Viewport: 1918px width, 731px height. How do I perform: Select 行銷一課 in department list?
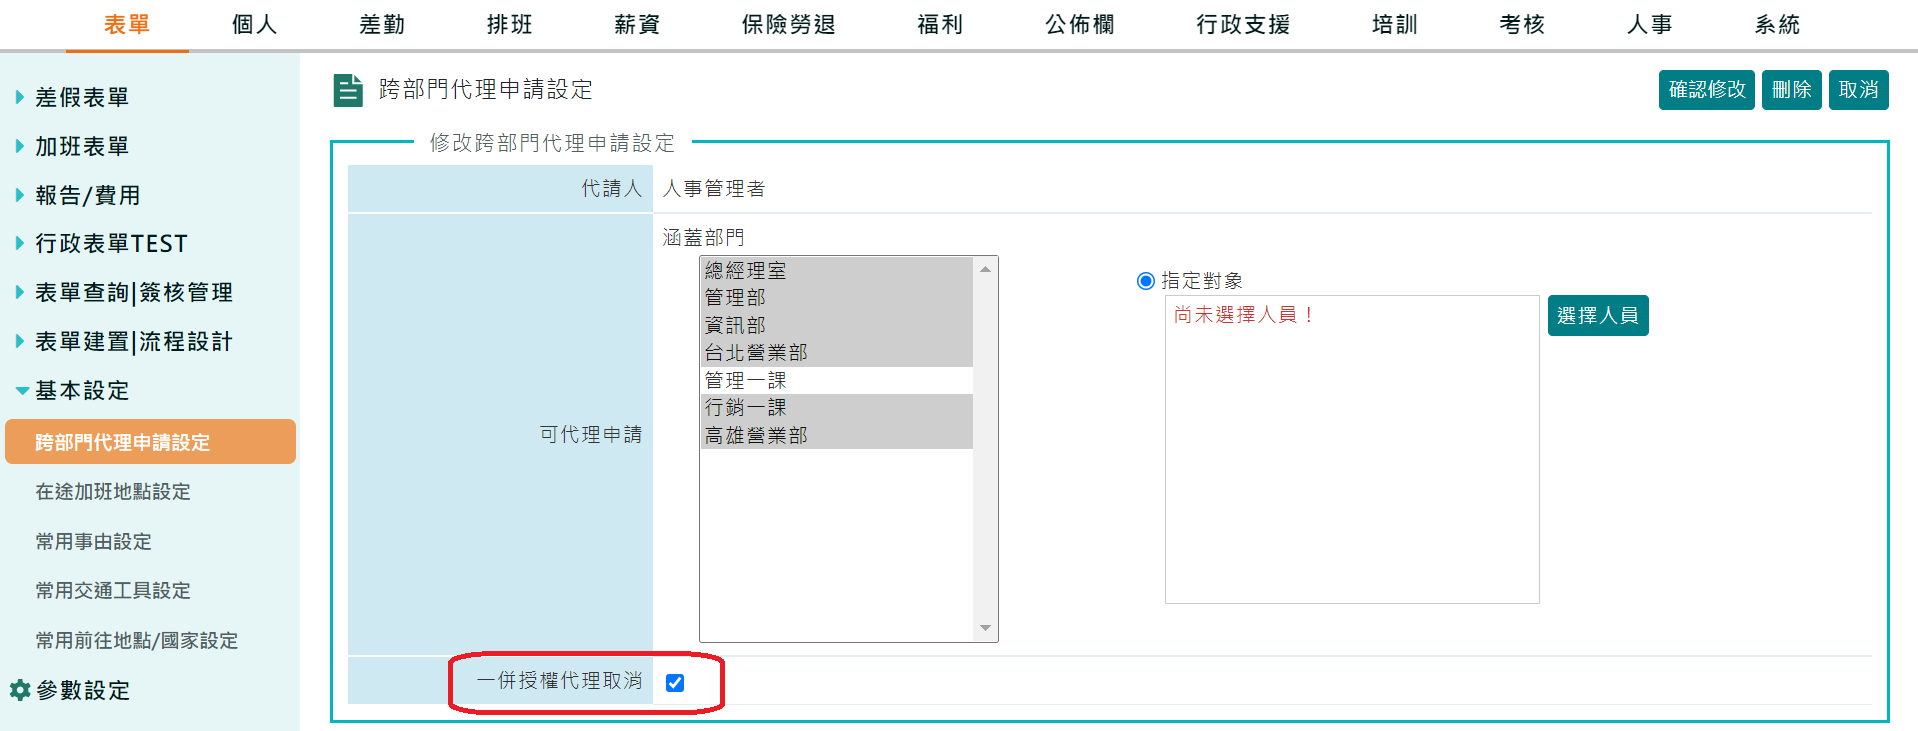coord(837,408)
